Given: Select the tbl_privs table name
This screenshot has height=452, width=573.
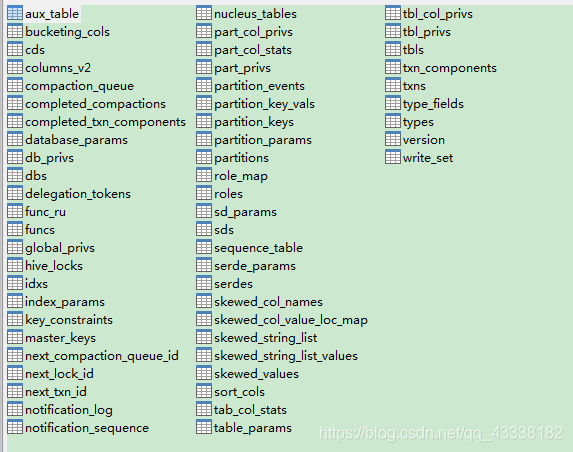Looking at the screenshot, I should pyautogui.click(x=426, y=32).
